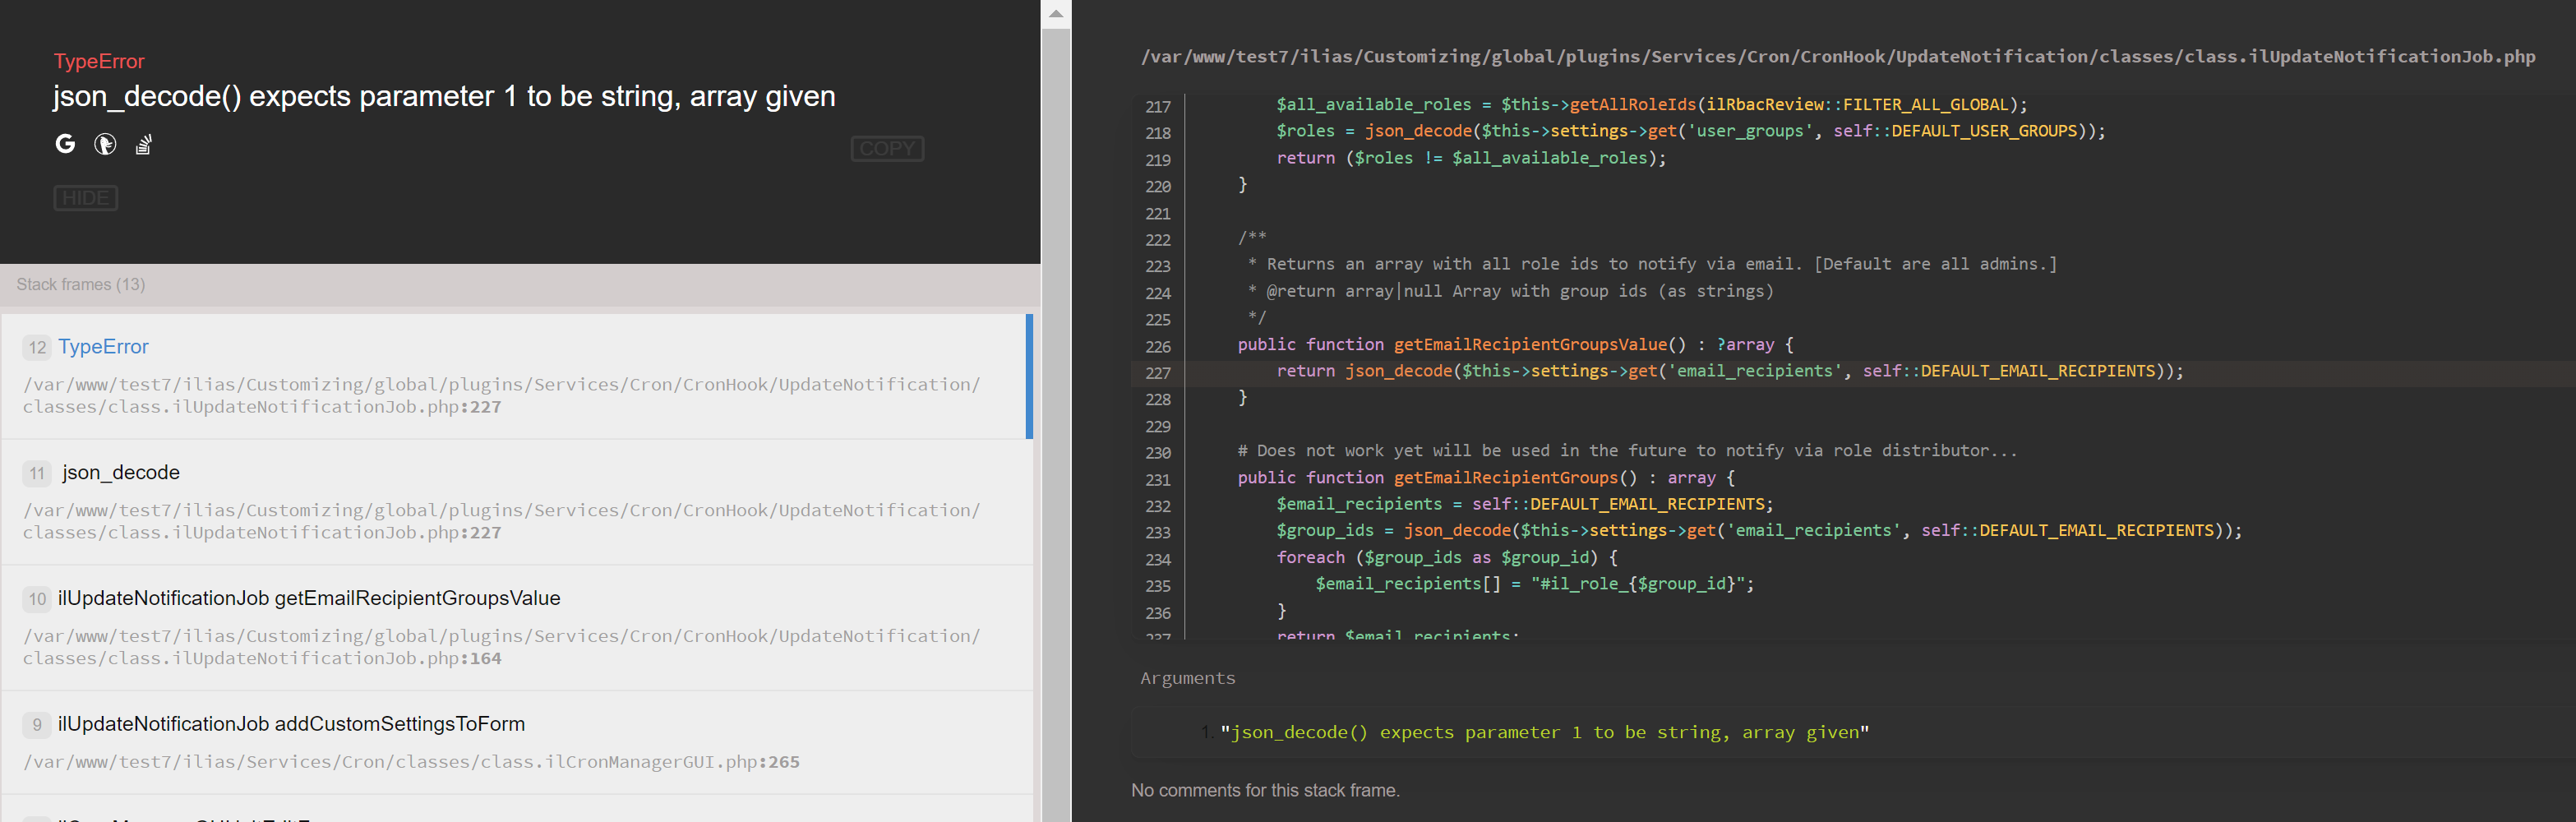Search the error on DuckDuckGo
This screenshot has width=2576, height=822.
pyautogui.click(x=104, y=143)
